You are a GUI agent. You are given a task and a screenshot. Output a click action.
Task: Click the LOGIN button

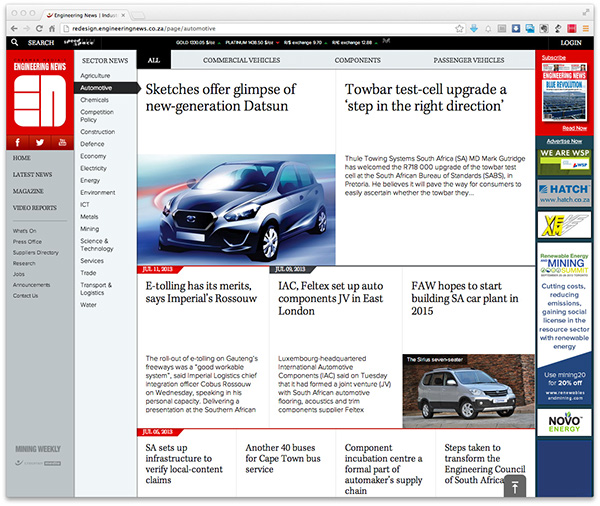coord(571,42)
